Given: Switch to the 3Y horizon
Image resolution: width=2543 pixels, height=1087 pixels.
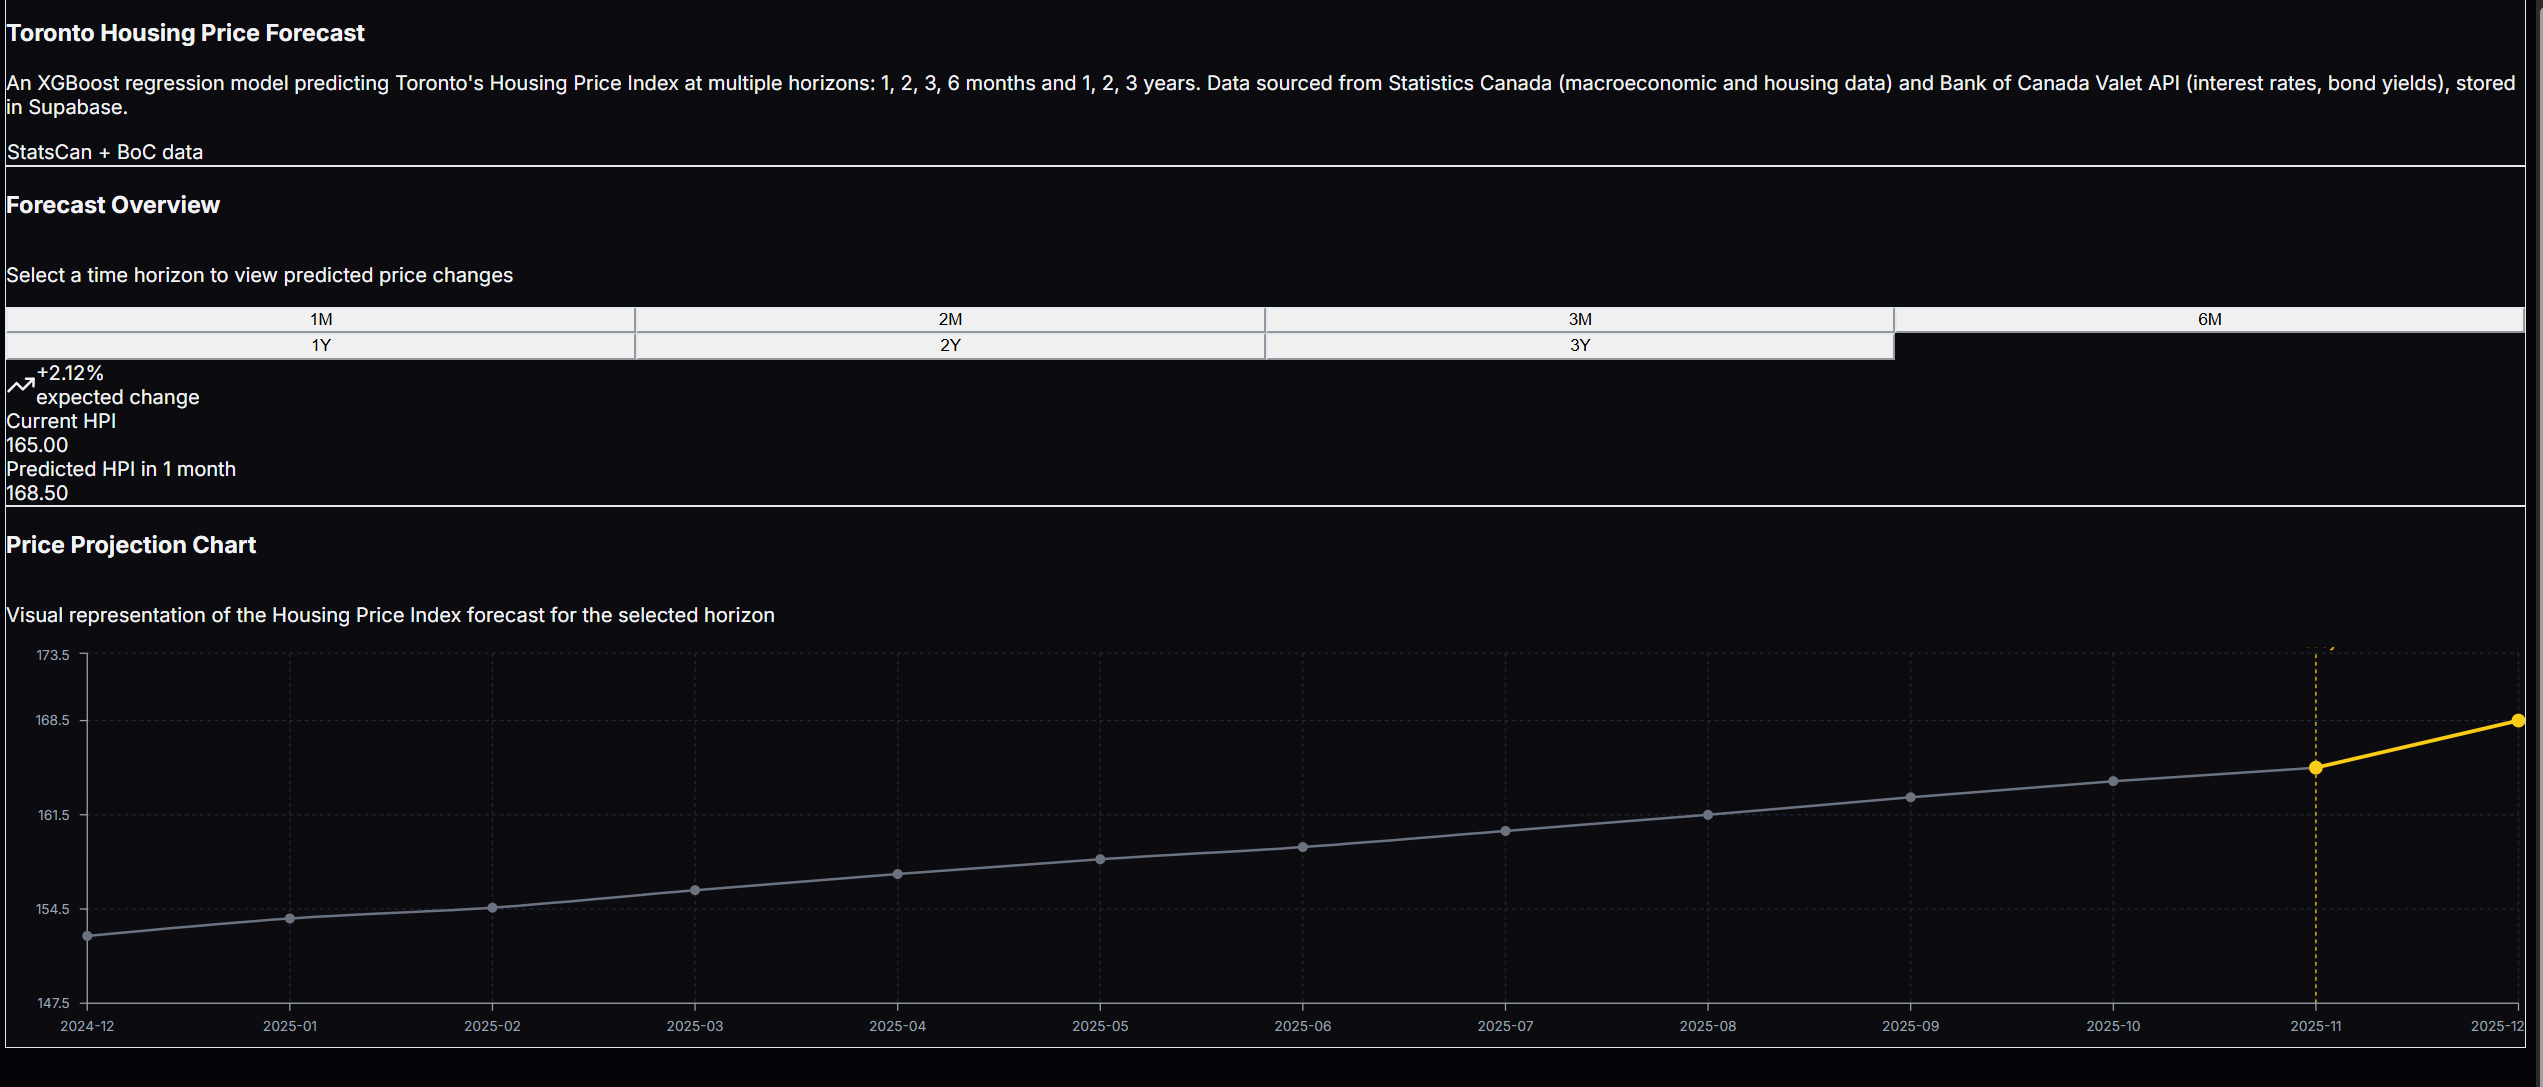Looking at the screenshot, I should point(1578,345).
